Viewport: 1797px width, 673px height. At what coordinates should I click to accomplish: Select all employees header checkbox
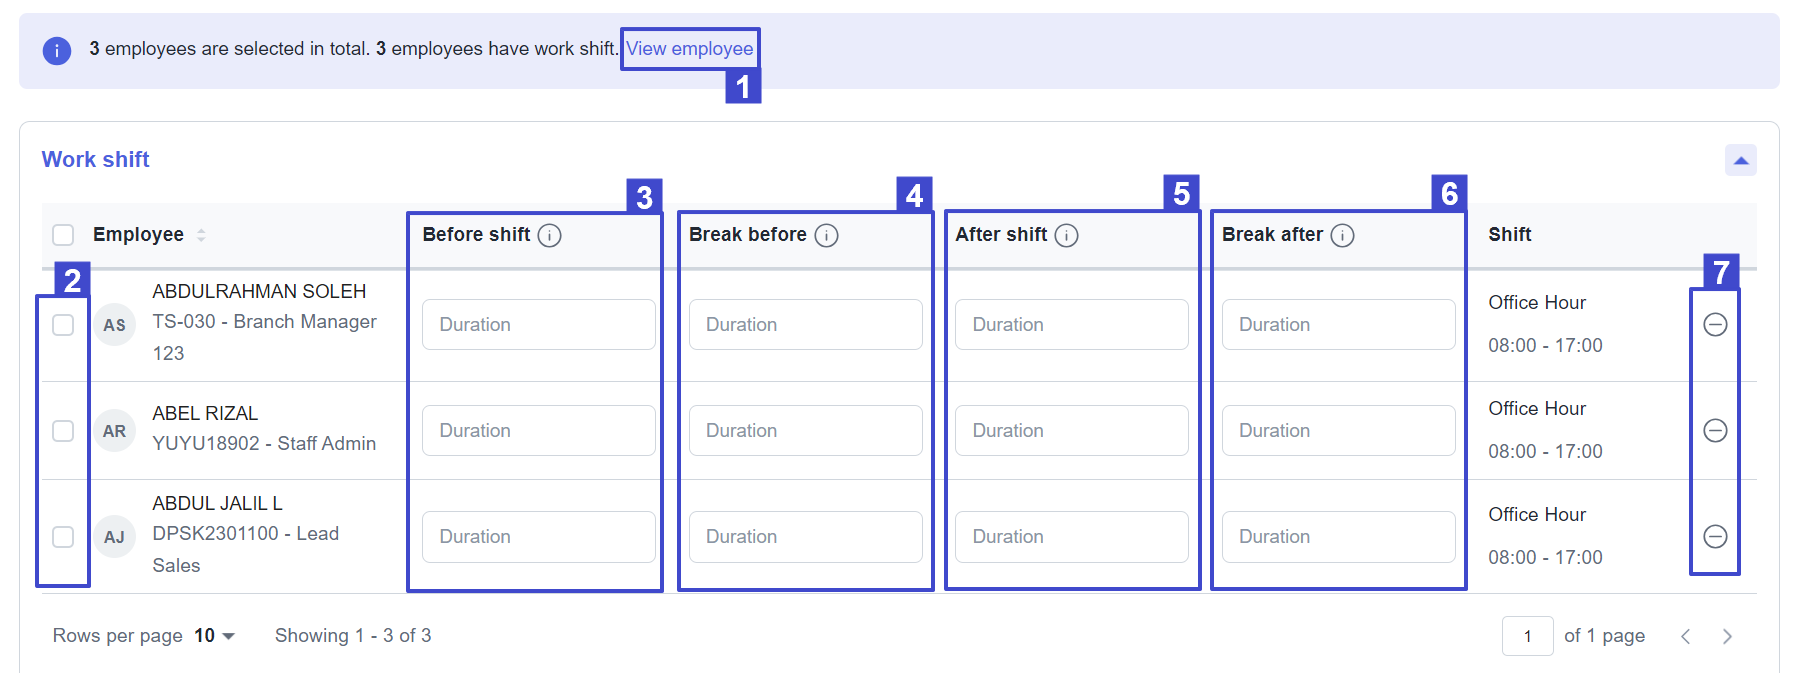(x=63, y=235)
